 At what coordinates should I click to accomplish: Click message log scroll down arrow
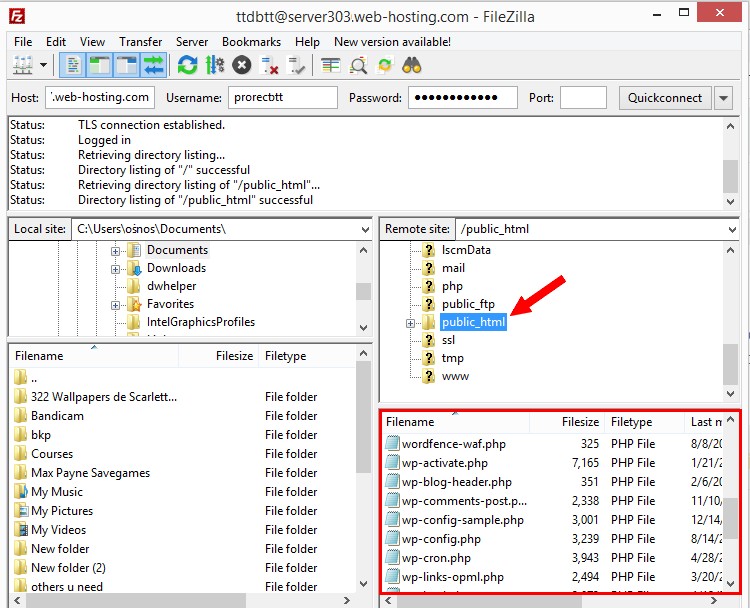coord(730,201)
